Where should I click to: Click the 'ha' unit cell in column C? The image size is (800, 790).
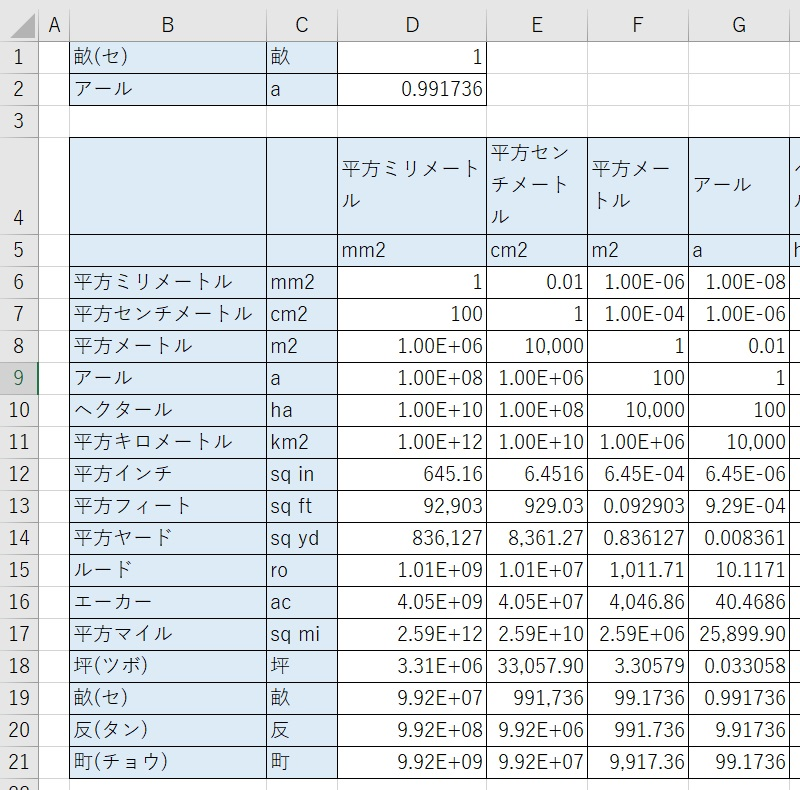(x=302, y=410)
